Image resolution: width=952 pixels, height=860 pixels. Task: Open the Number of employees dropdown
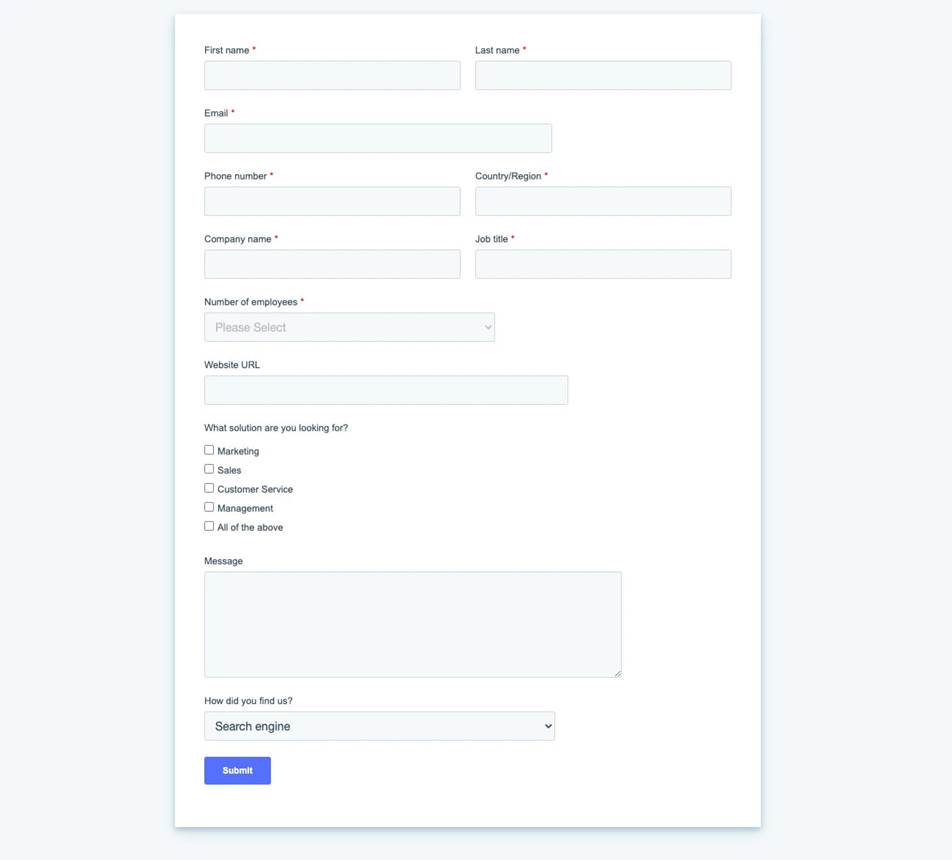coord(349,327)
